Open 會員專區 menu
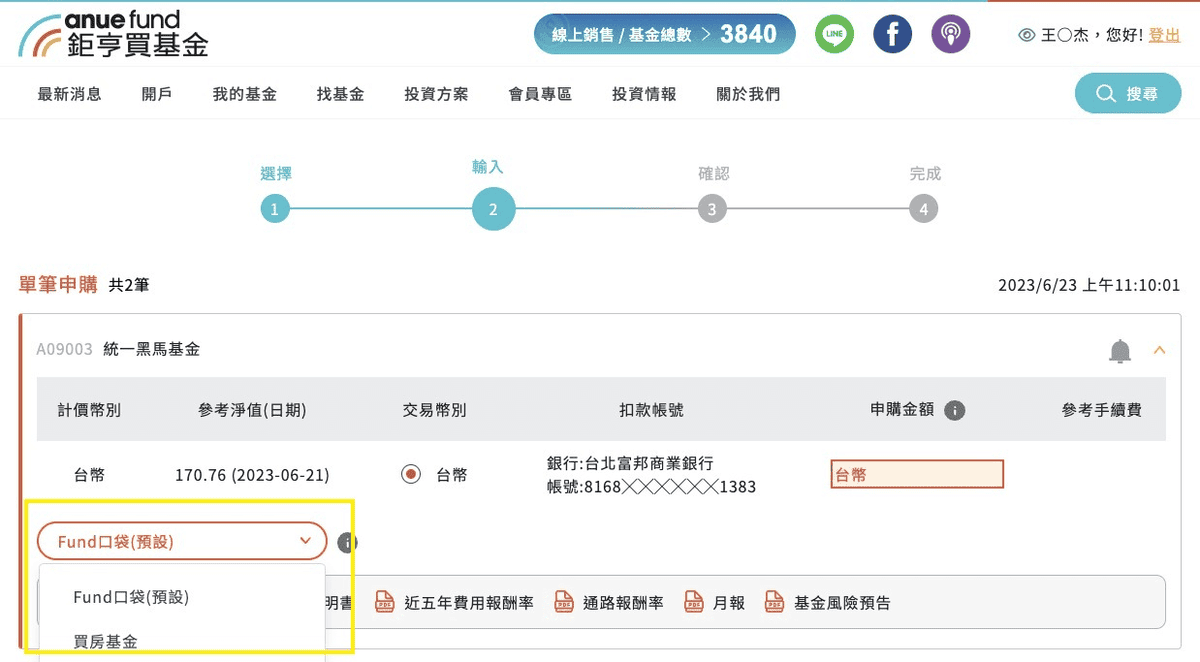Screen dimensions: 1200x662 (540, 94)
